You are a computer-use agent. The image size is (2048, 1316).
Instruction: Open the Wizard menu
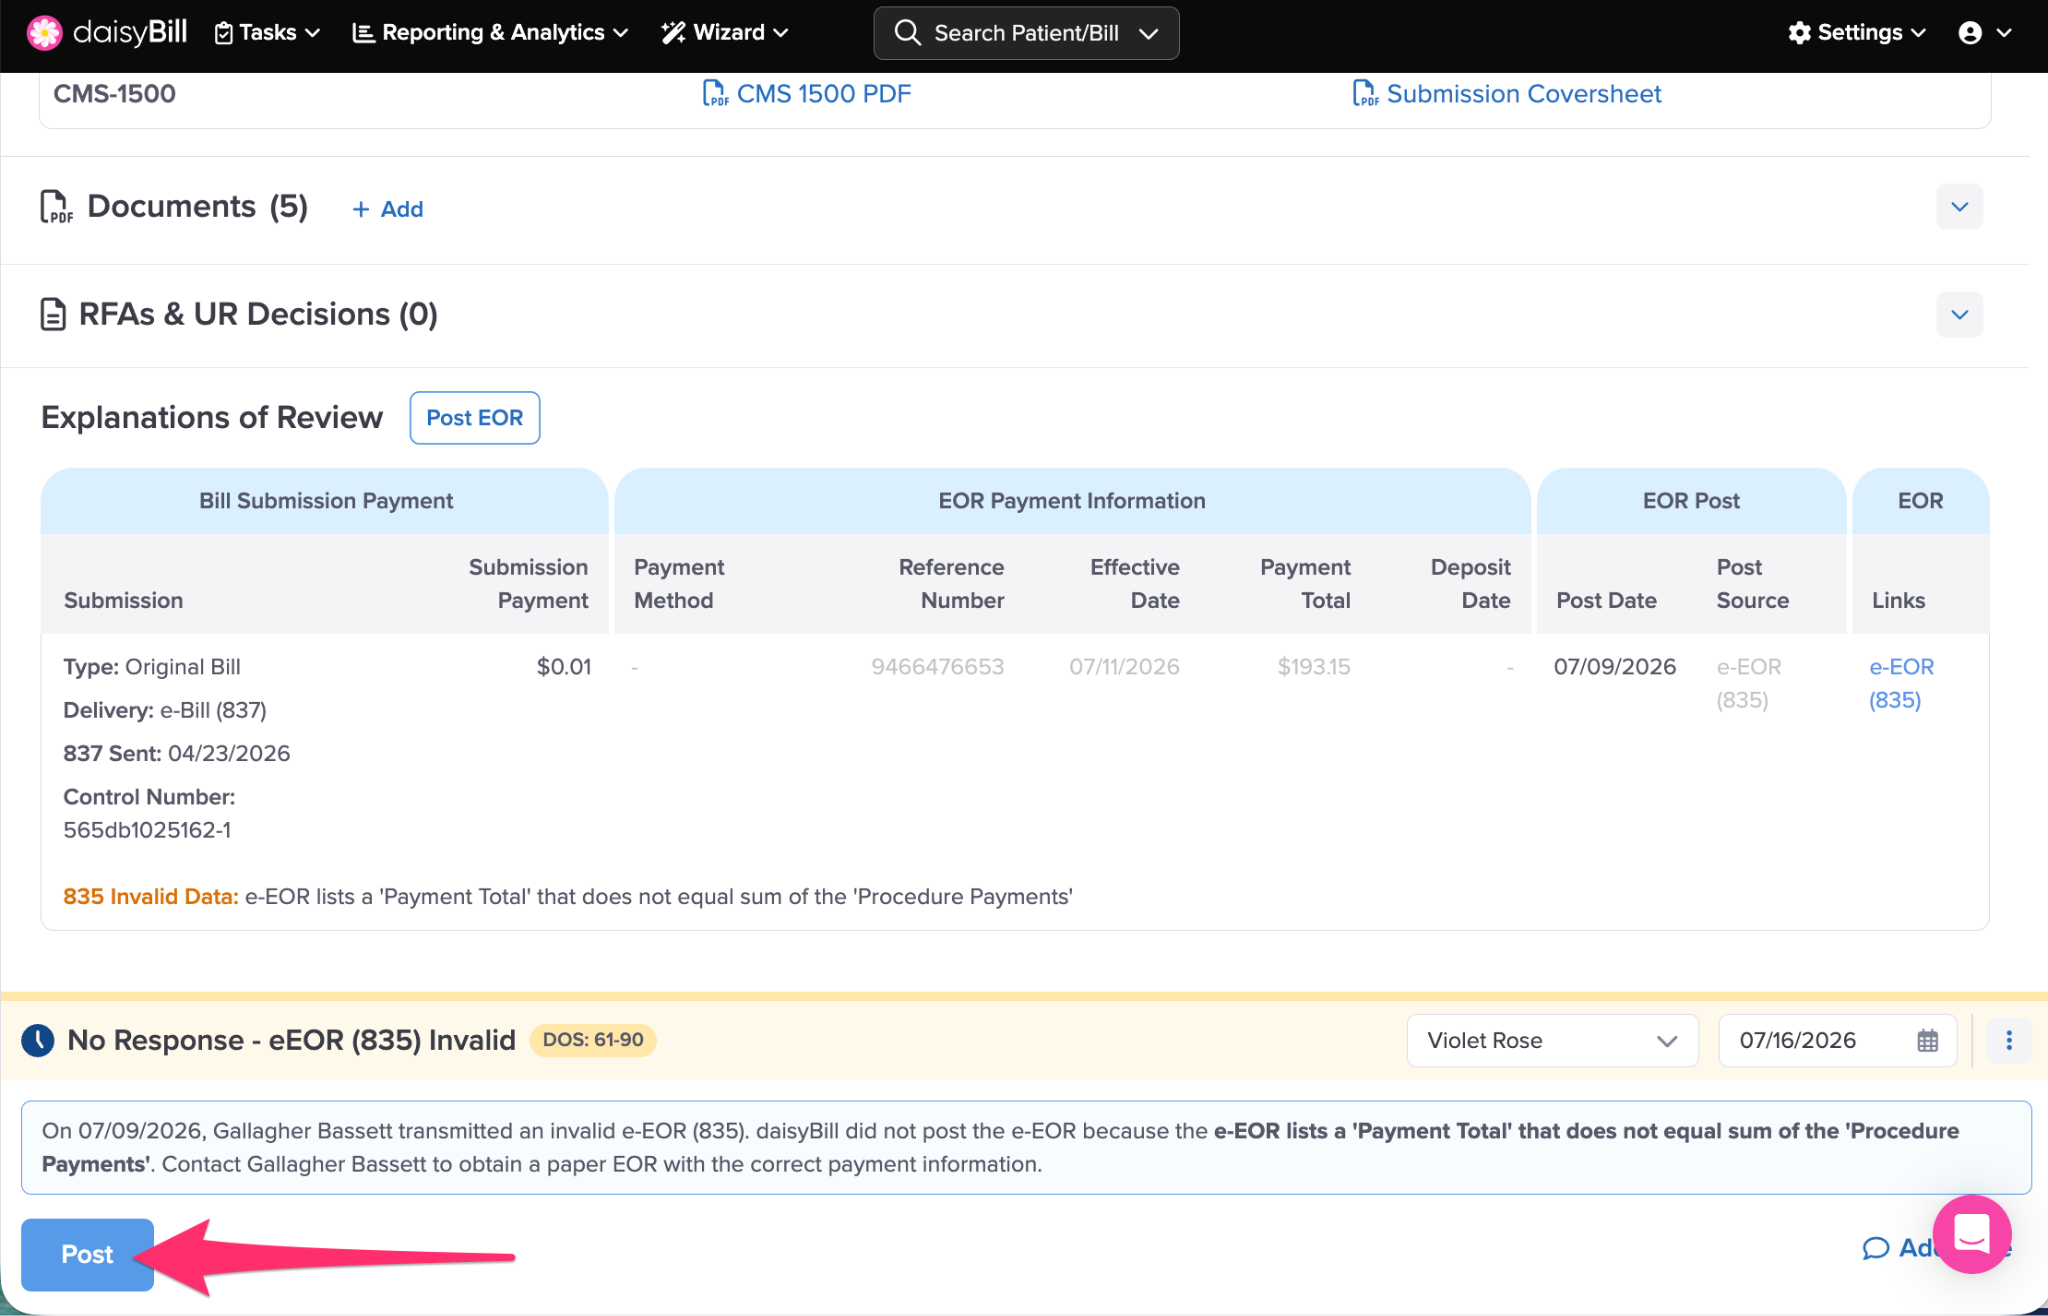point(725,33)
